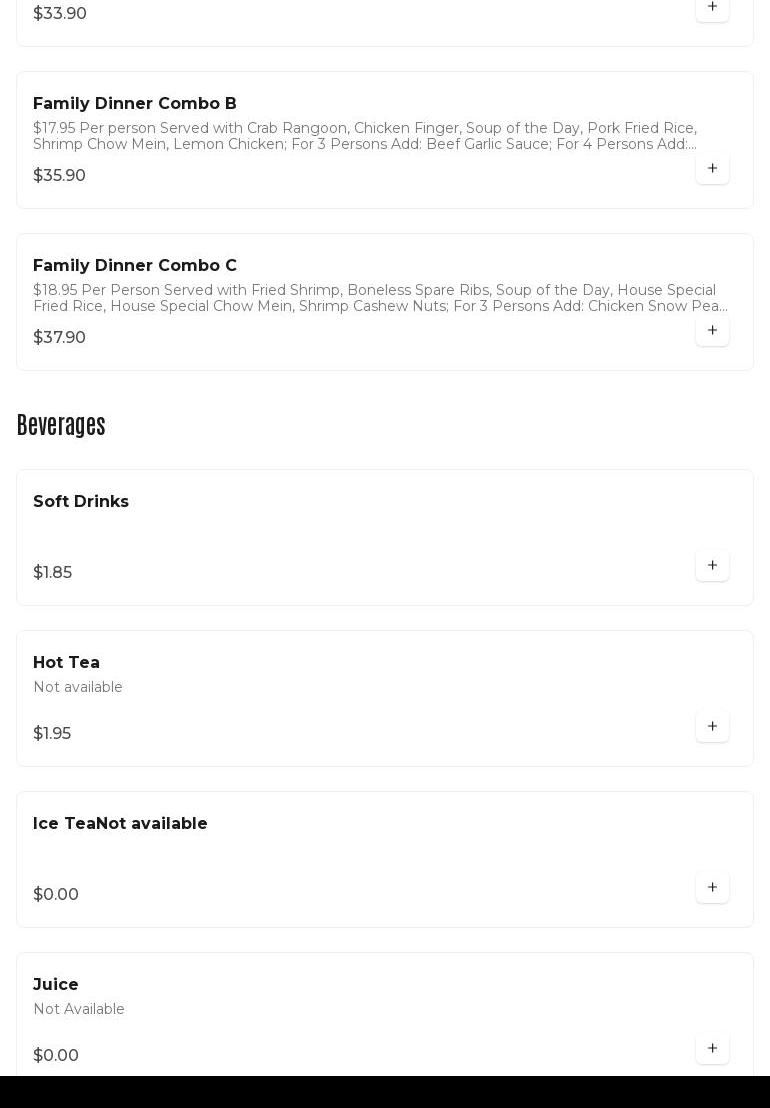Add Juice with plus icon
Screen dimensions: 770x1108
(712, 1048)
